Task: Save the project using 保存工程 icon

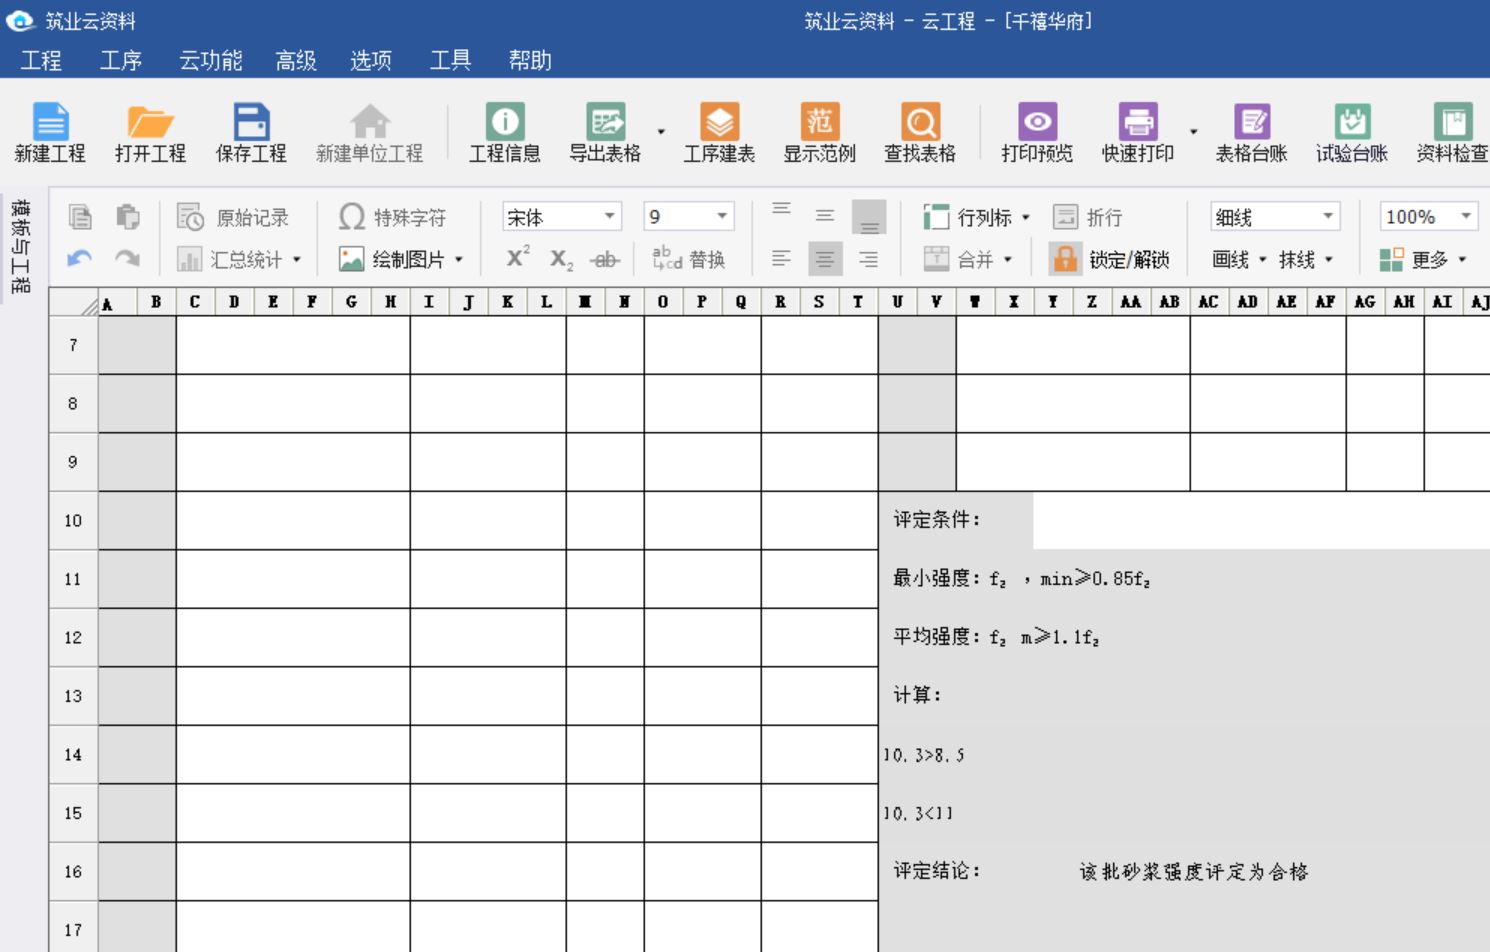Action: pyautogui.click(x=251, y=122)
